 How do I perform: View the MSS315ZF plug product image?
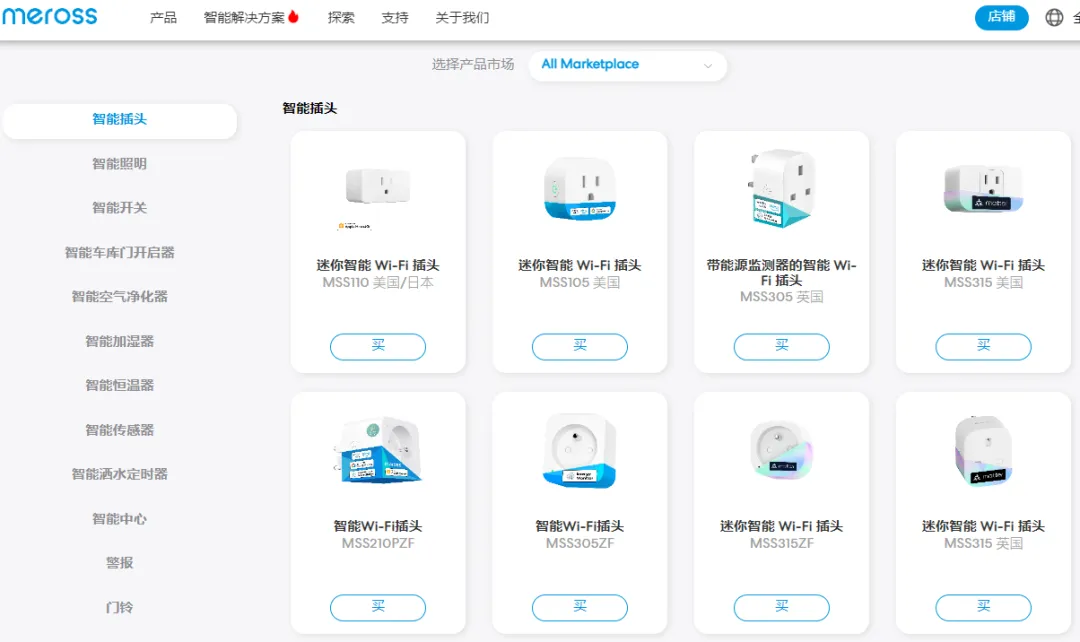[782, 450]
